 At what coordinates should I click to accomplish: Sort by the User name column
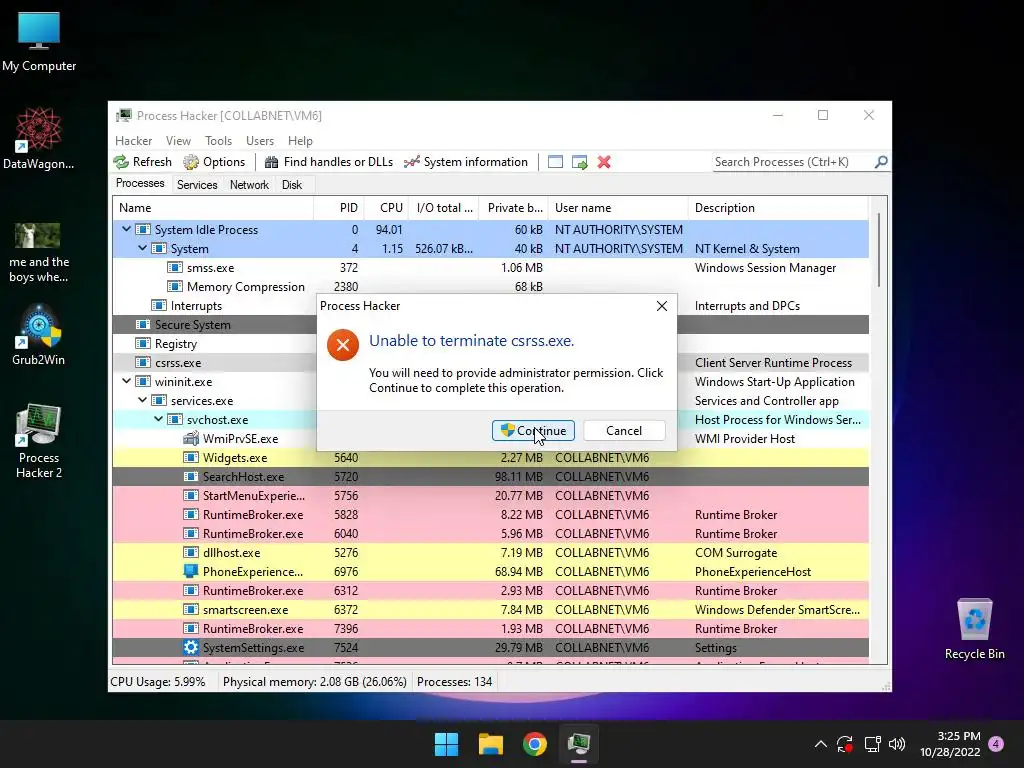coord(618,208)
